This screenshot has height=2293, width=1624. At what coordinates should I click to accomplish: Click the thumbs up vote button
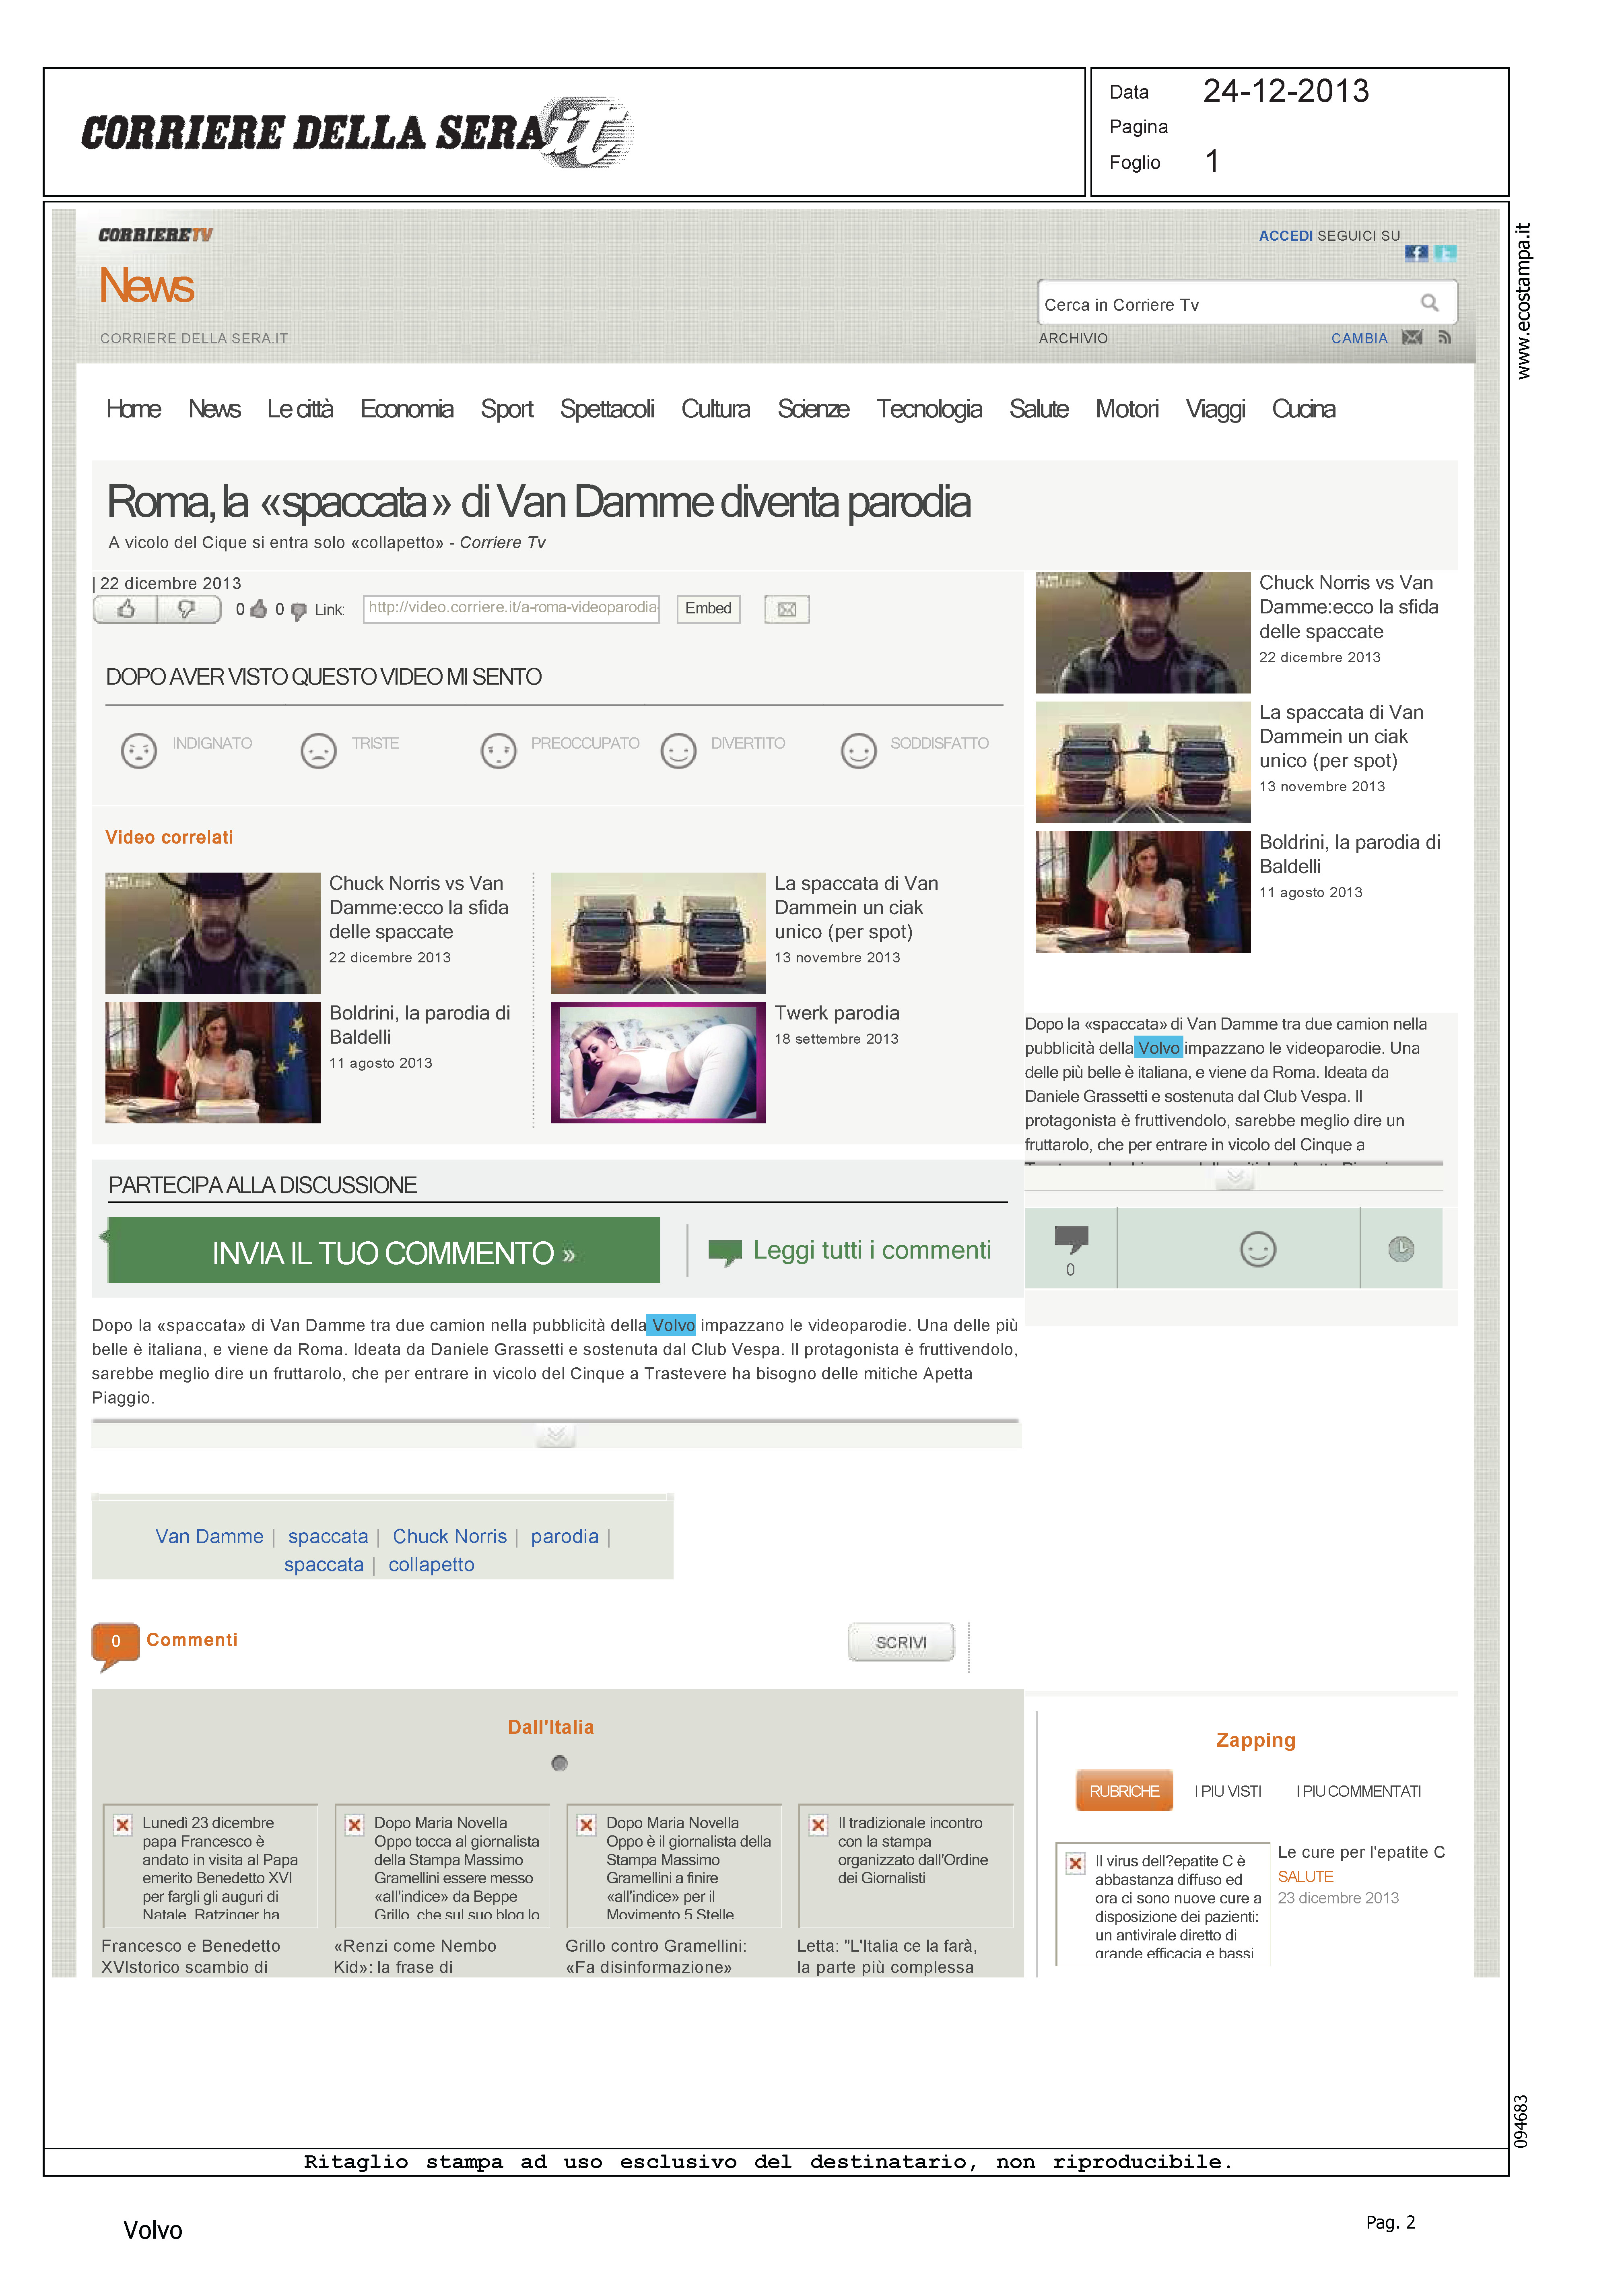click(126, 609)
